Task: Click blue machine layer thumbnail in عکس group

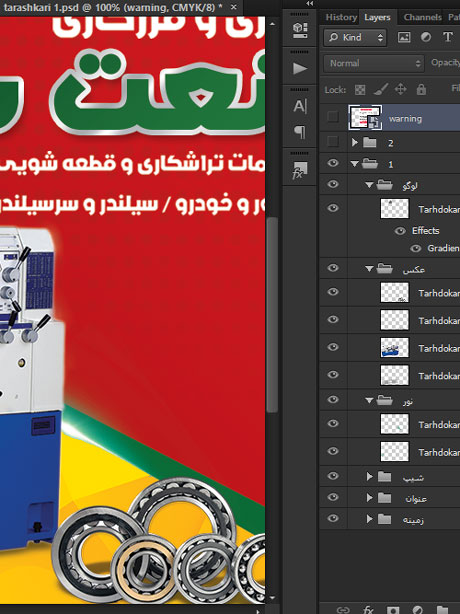Action: 394,347
